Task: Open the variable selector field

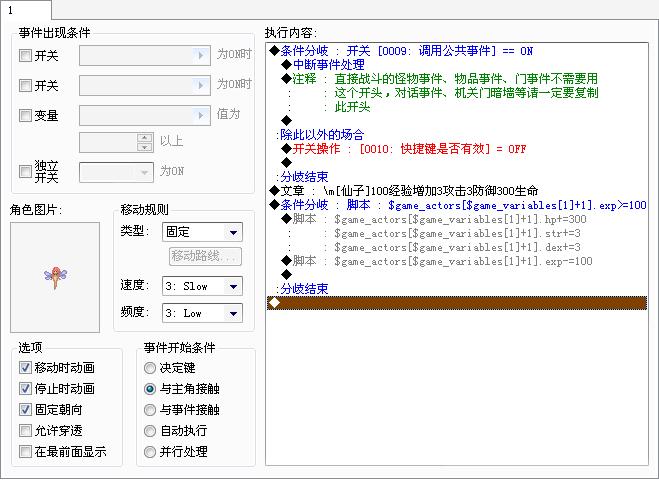Action: coord(145,115)
